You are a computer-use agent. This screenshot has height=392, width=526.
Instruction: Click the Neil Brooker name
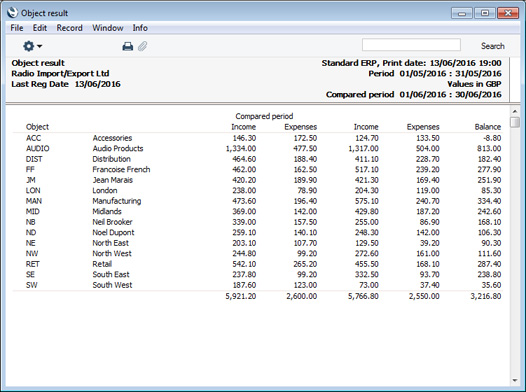[x=112, y=222]
